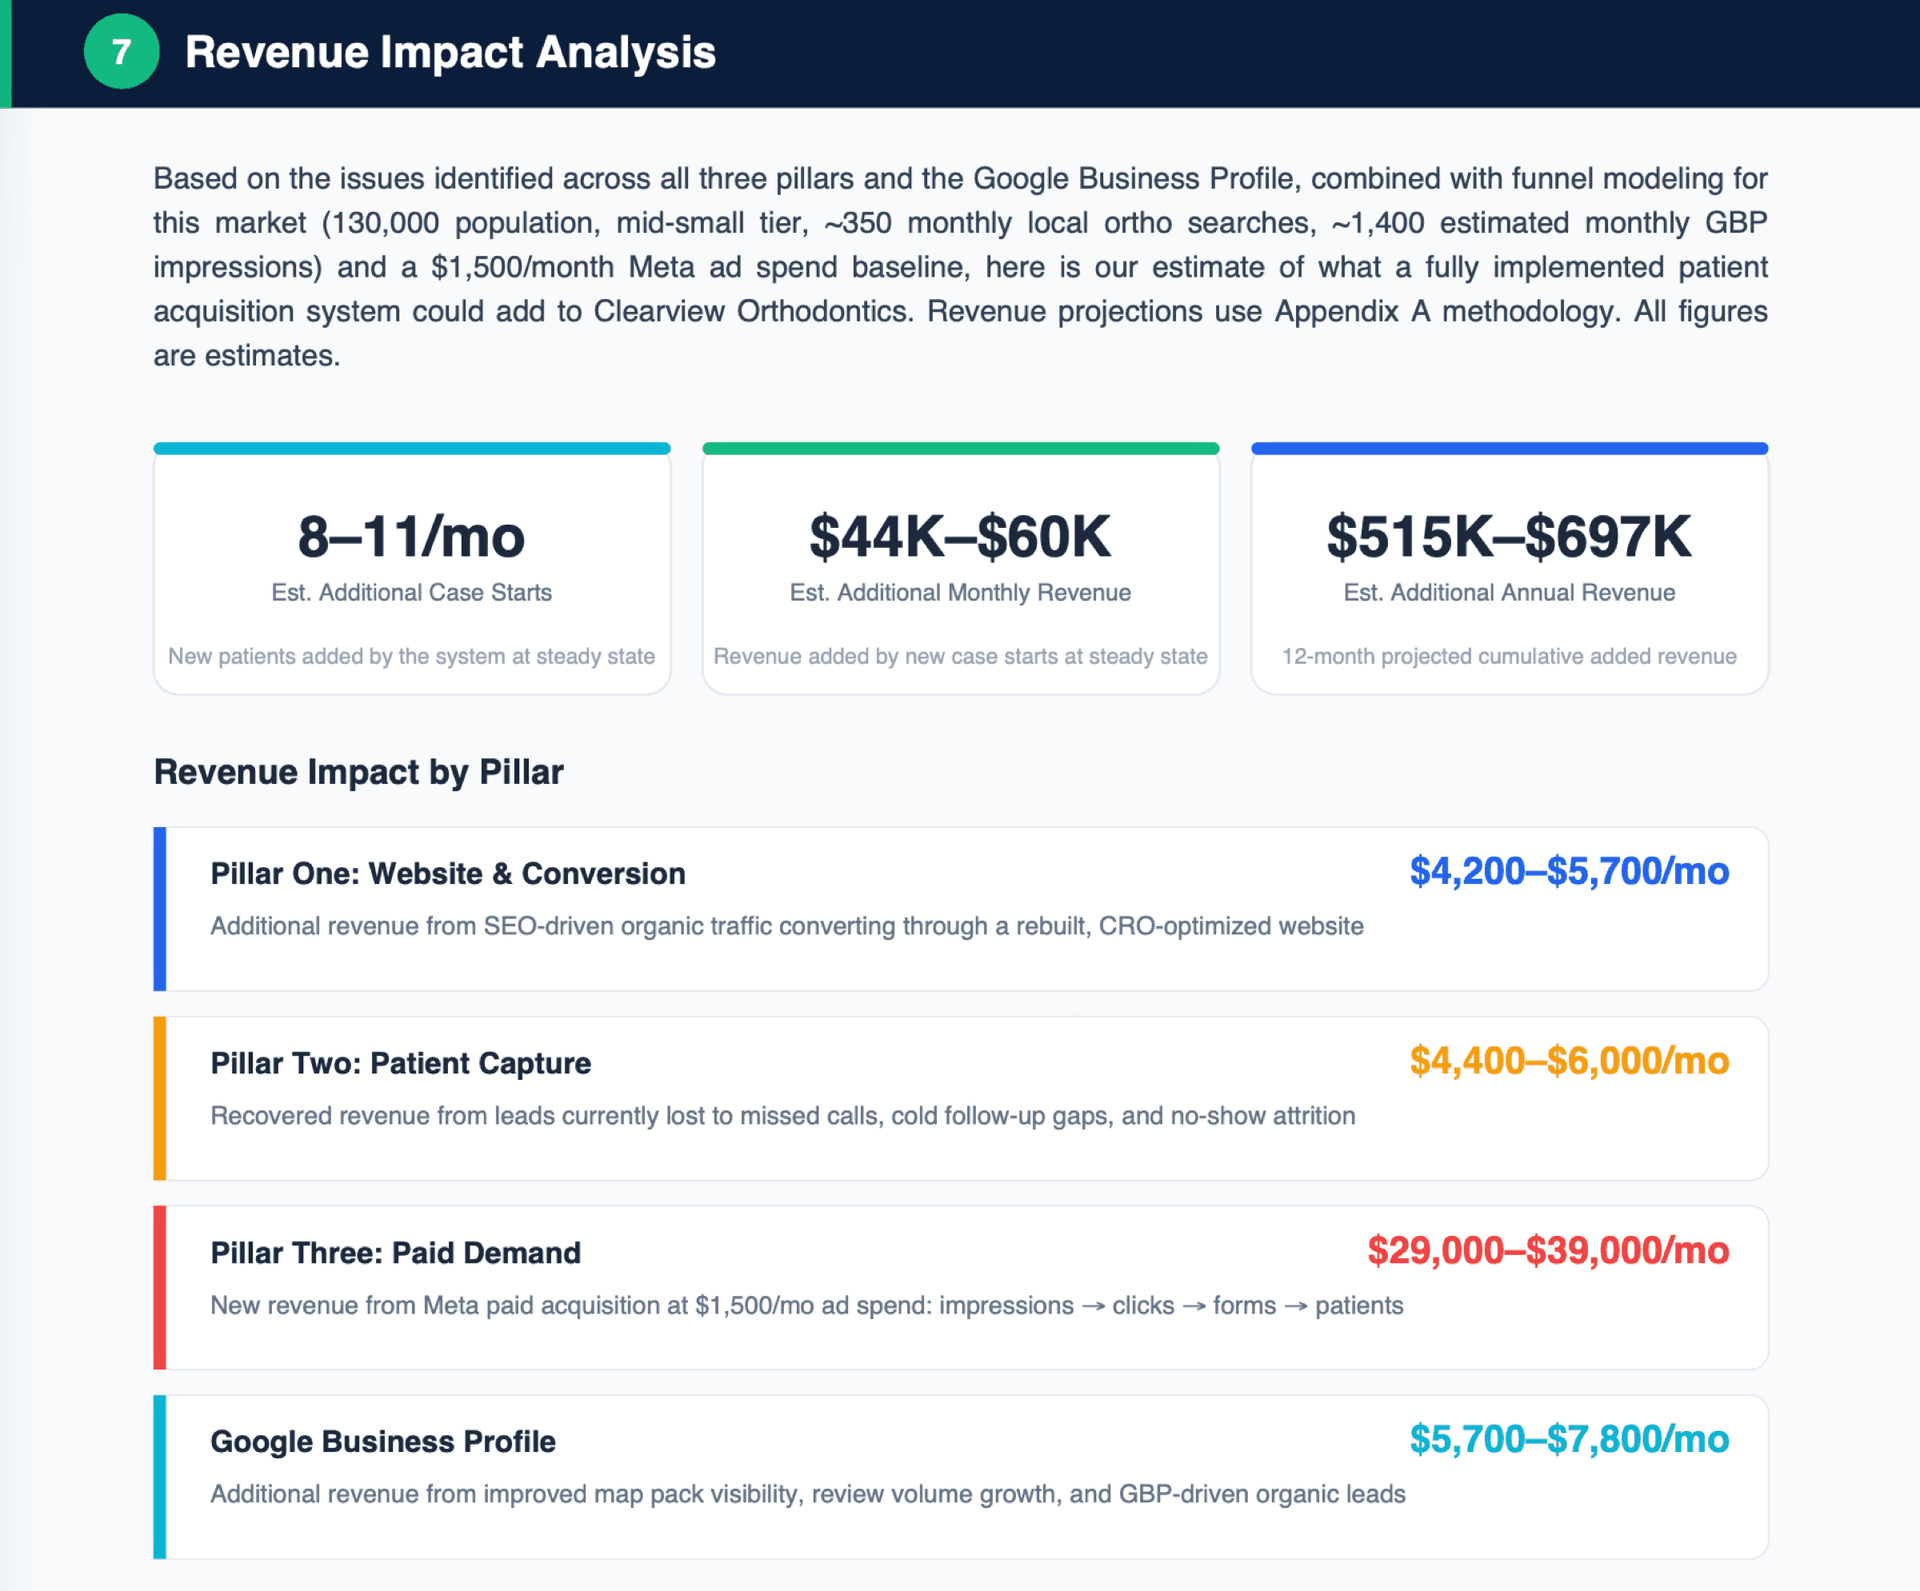Image resolution: width=1920 pixels, height=1591 pixels.
Task: Select 'Google Business Profile' card title
Action: pyautogui.click(x=383, y=1442)
